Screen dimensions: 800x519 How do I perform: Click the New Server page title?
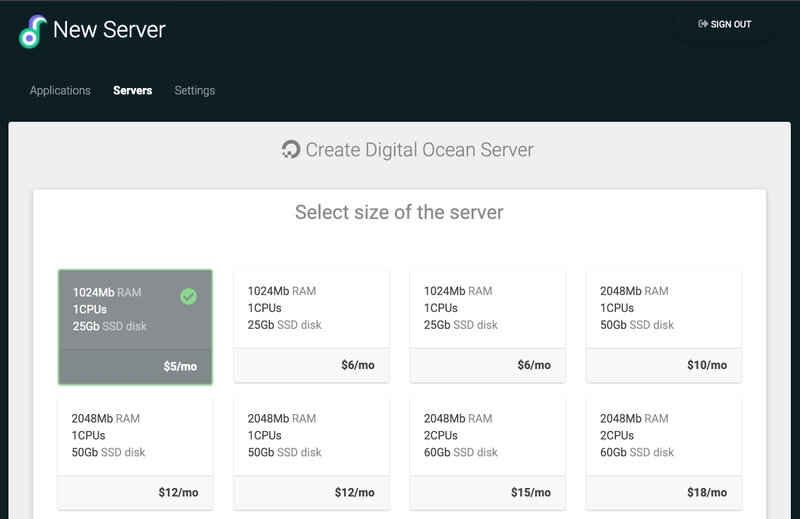click(109, 30)
